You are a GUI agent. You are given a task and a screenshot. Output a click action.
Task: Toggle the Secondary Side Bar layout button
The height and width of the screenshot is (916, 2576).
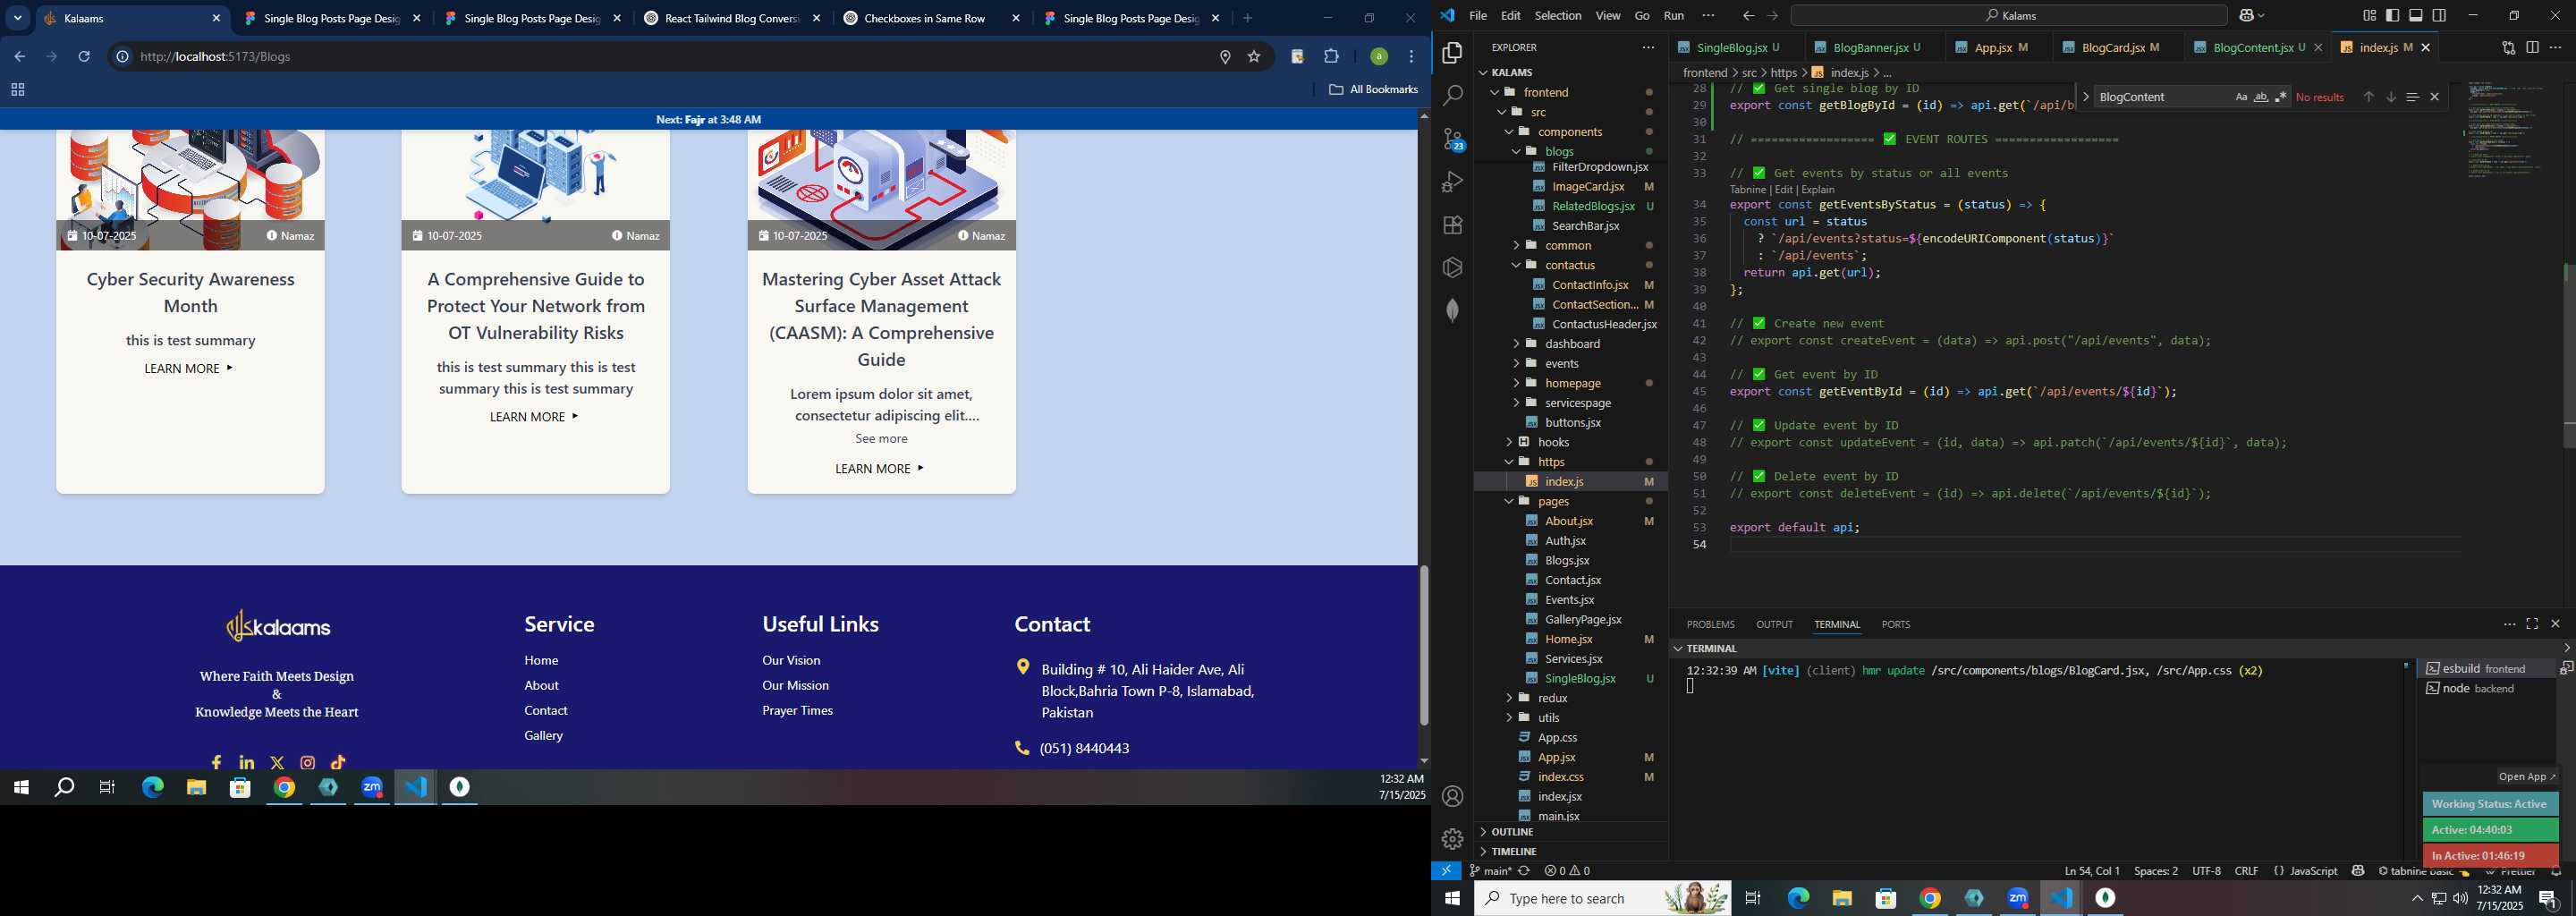pos(2440,16)
